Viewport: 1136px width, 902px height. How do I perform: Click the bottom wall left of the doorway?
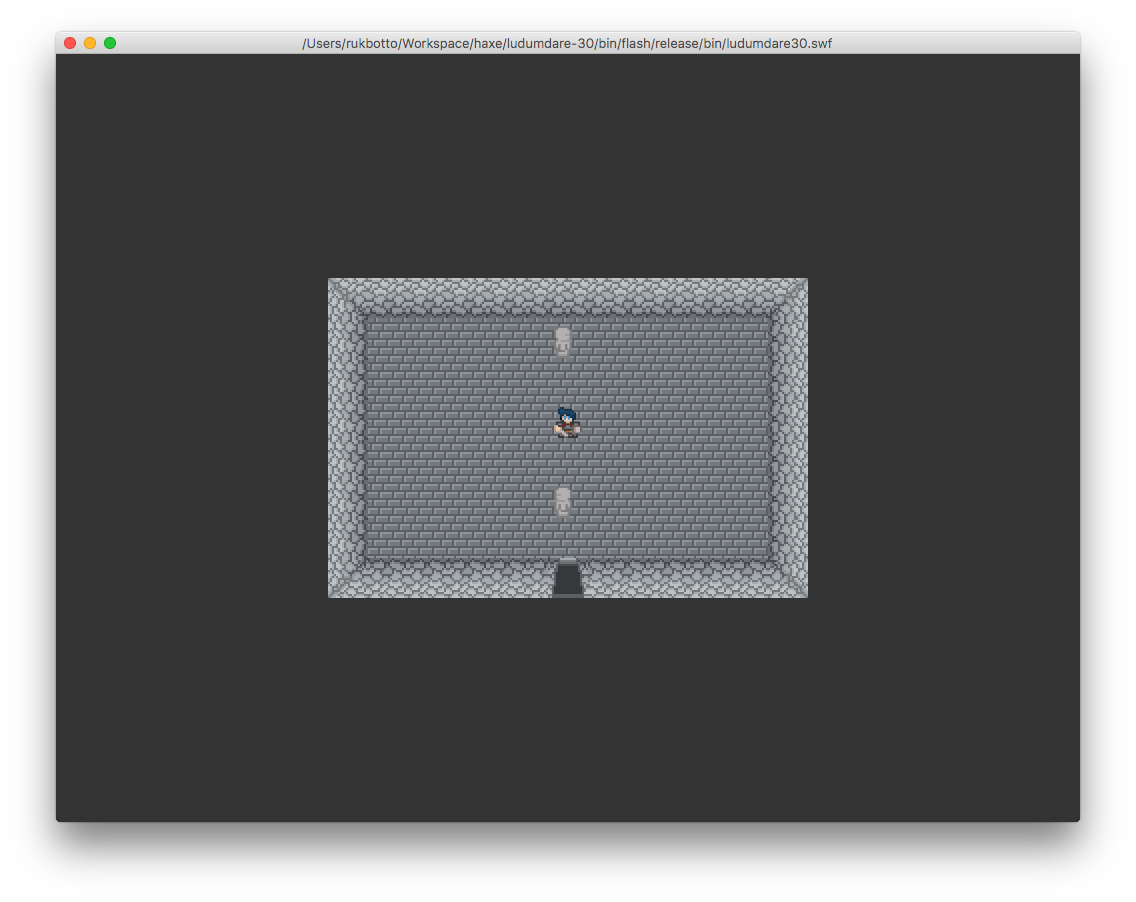click(450, 580)
